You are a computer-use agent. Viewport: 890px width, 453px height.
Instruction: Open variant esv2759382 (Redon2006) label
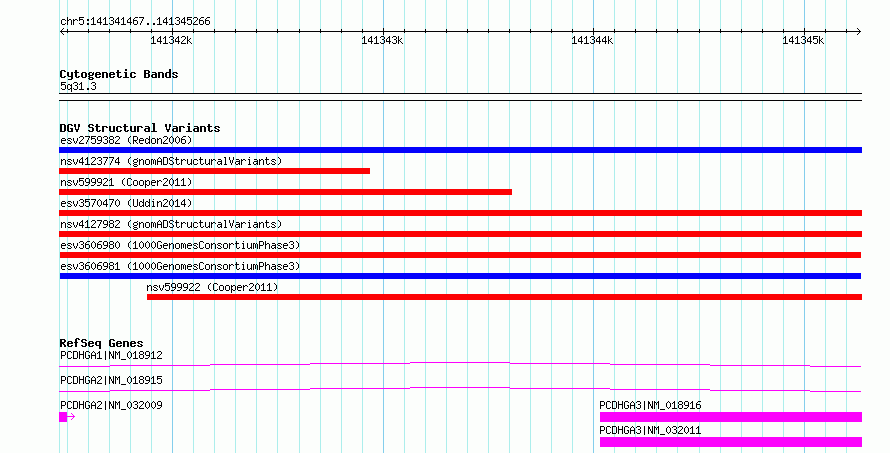click(126, 140)
